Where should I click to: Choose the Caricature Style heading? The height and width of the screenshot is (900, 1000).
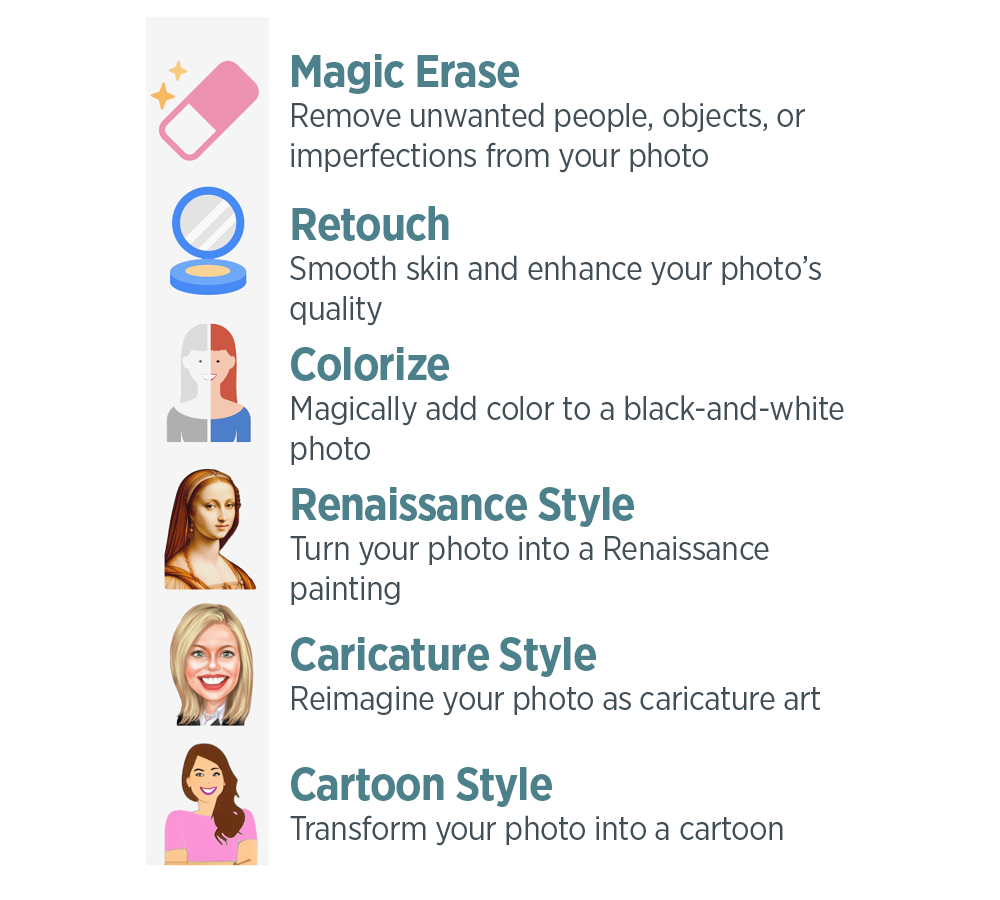[443, 655]
